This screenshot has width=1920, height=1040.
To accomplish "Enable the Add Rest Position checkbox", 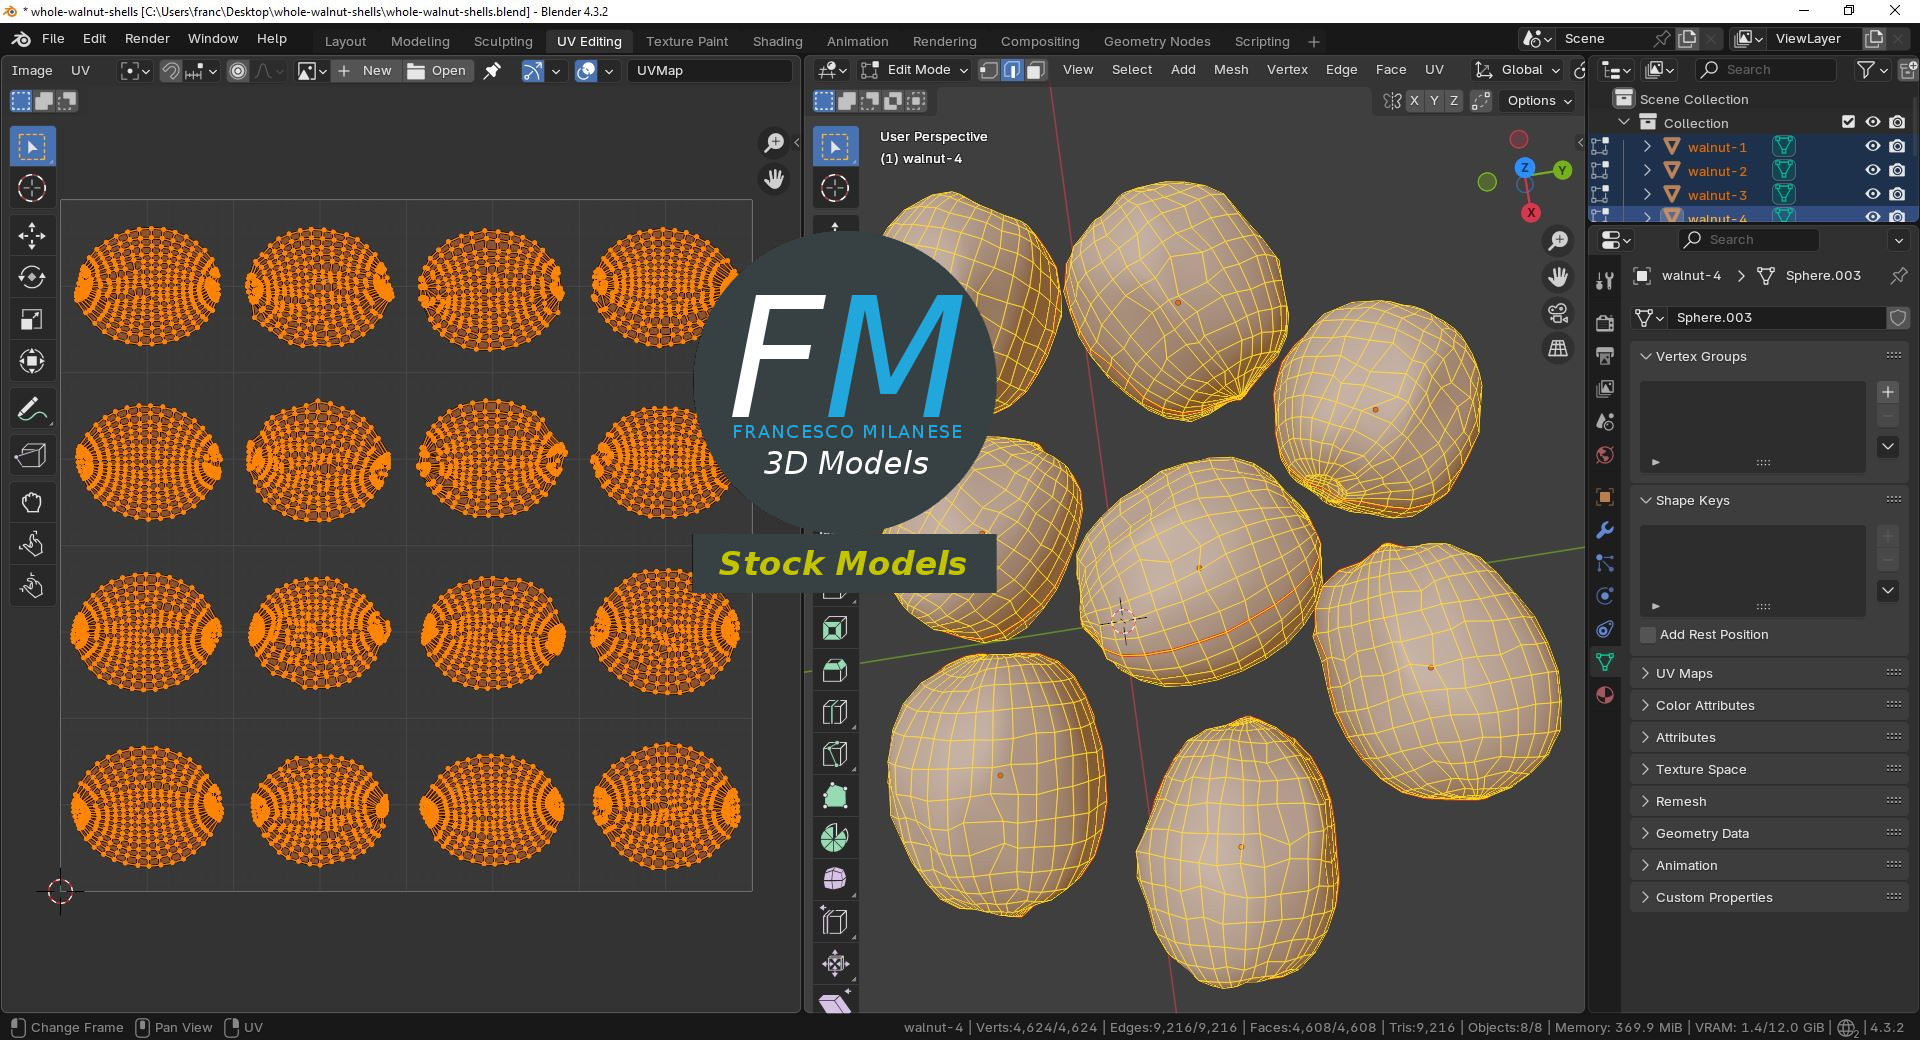I will pos(1648,635).
